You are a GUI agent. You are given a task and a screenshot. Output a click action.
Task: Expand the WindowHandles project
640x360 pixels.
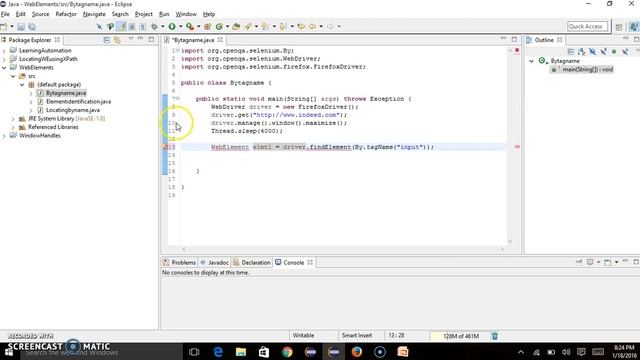[x=4, y=136]
